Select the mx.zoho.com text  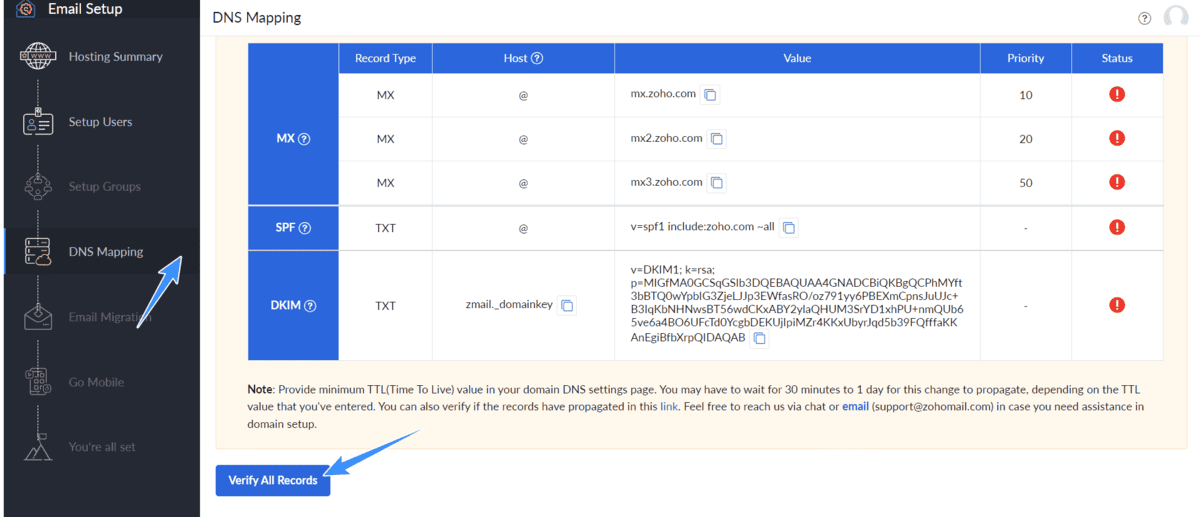click(x=663, y=94)
